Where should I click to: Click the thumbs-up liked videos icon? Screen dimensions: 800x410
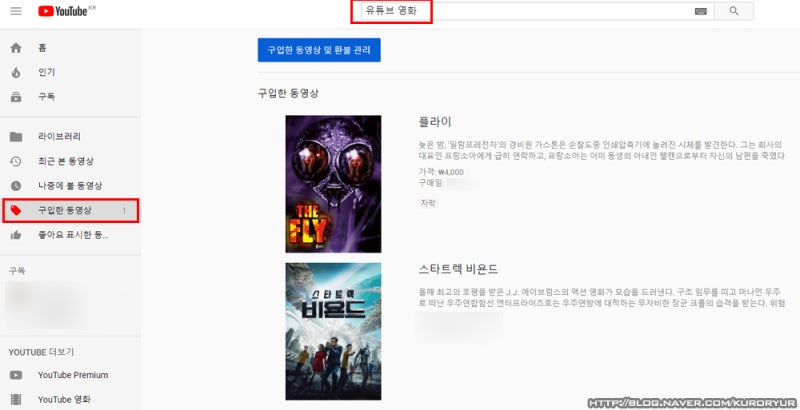pos(16,235)
